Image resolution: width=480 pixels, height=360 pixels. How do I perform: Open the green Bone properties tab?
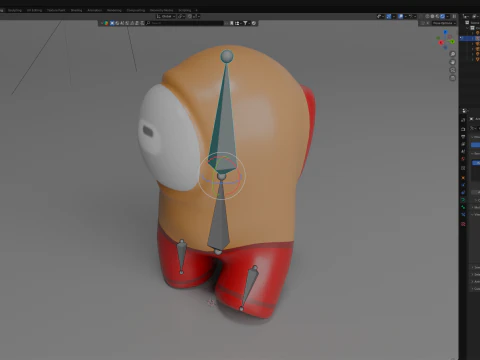463,207
